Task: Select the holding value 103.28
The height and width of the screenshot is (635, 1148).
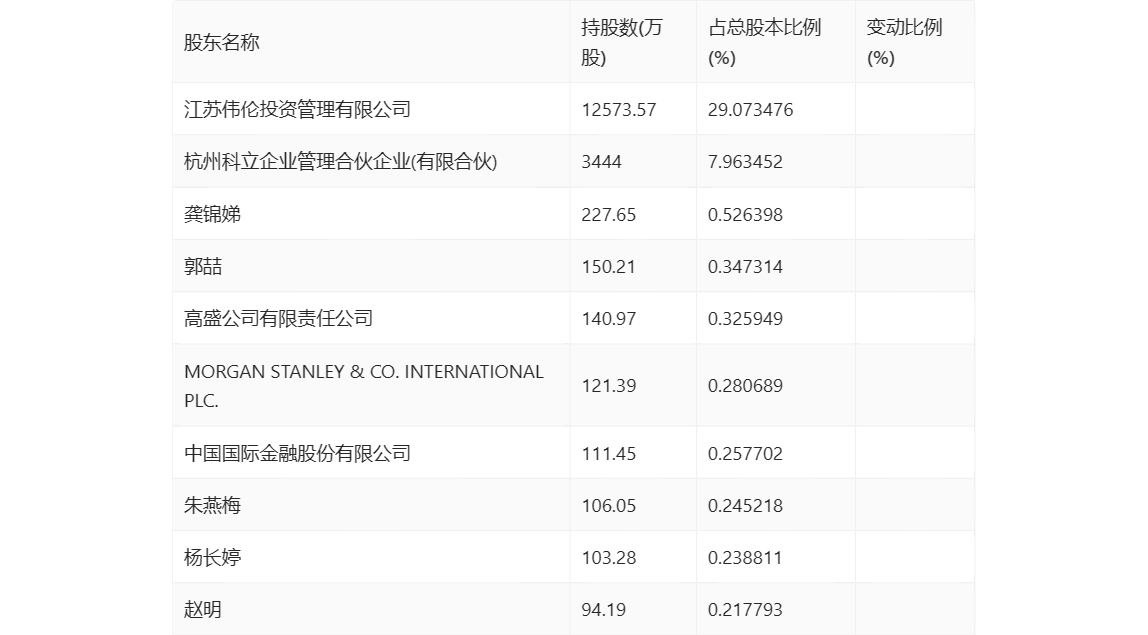Action: (x=608, y=557)
